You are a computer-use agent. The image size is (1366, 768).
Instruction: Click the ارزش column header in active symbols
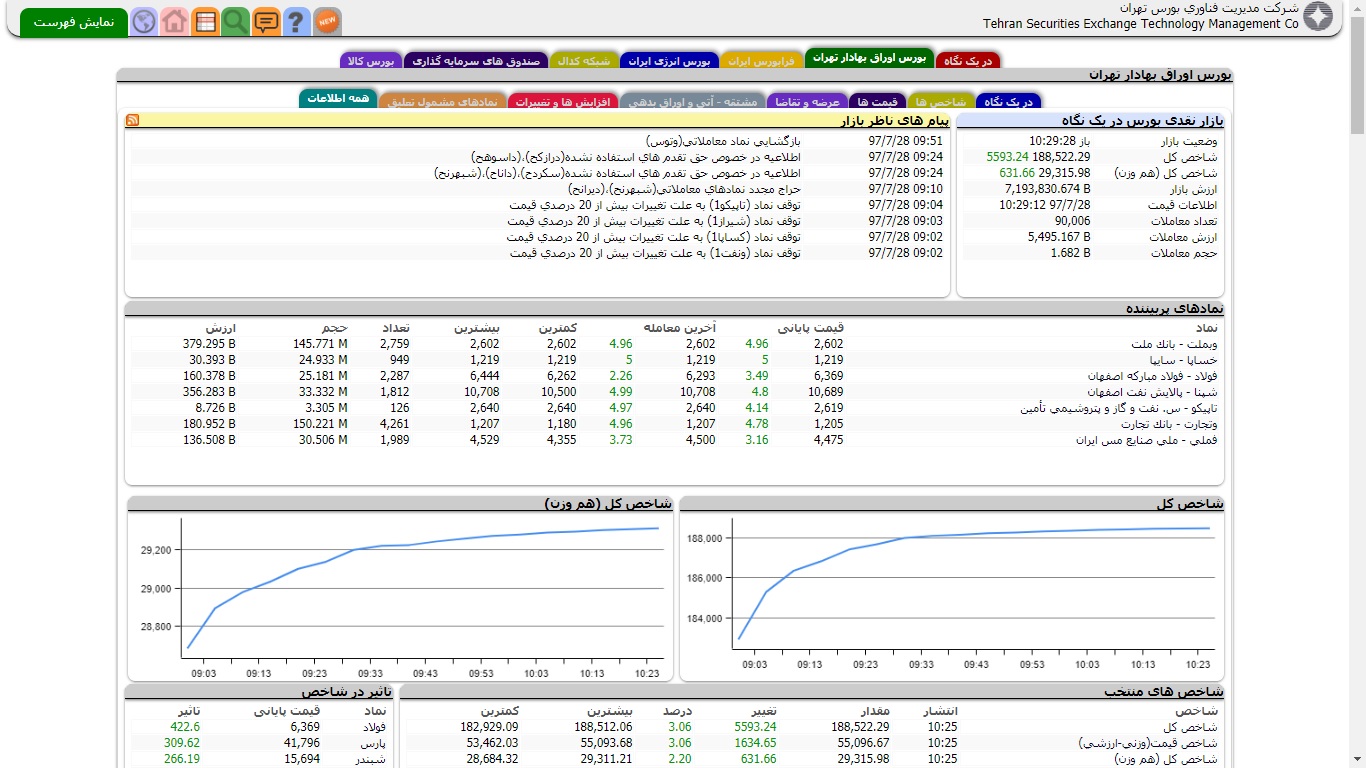220,328
